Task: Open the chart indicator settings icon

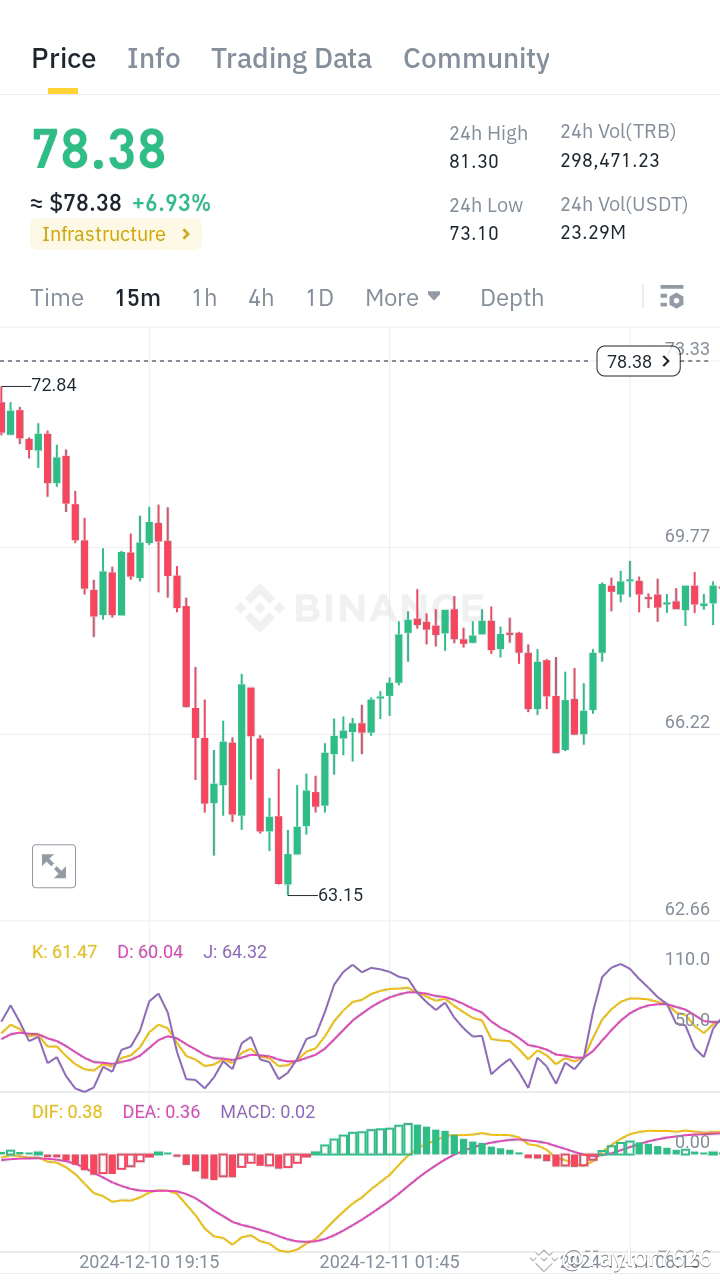Action: coord(672,296)
